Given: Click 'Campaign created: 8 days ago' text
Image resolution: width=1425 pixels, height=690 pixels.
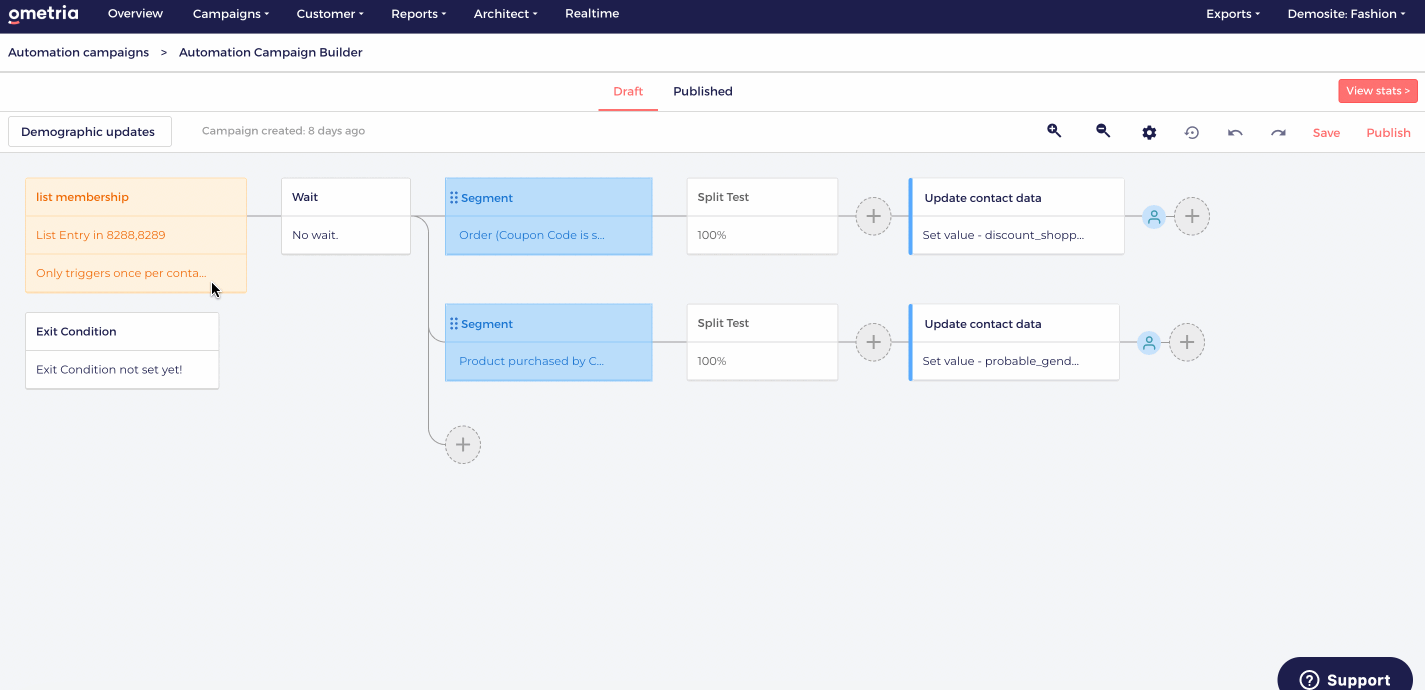Looking at the screenshot, I should 283,131.
